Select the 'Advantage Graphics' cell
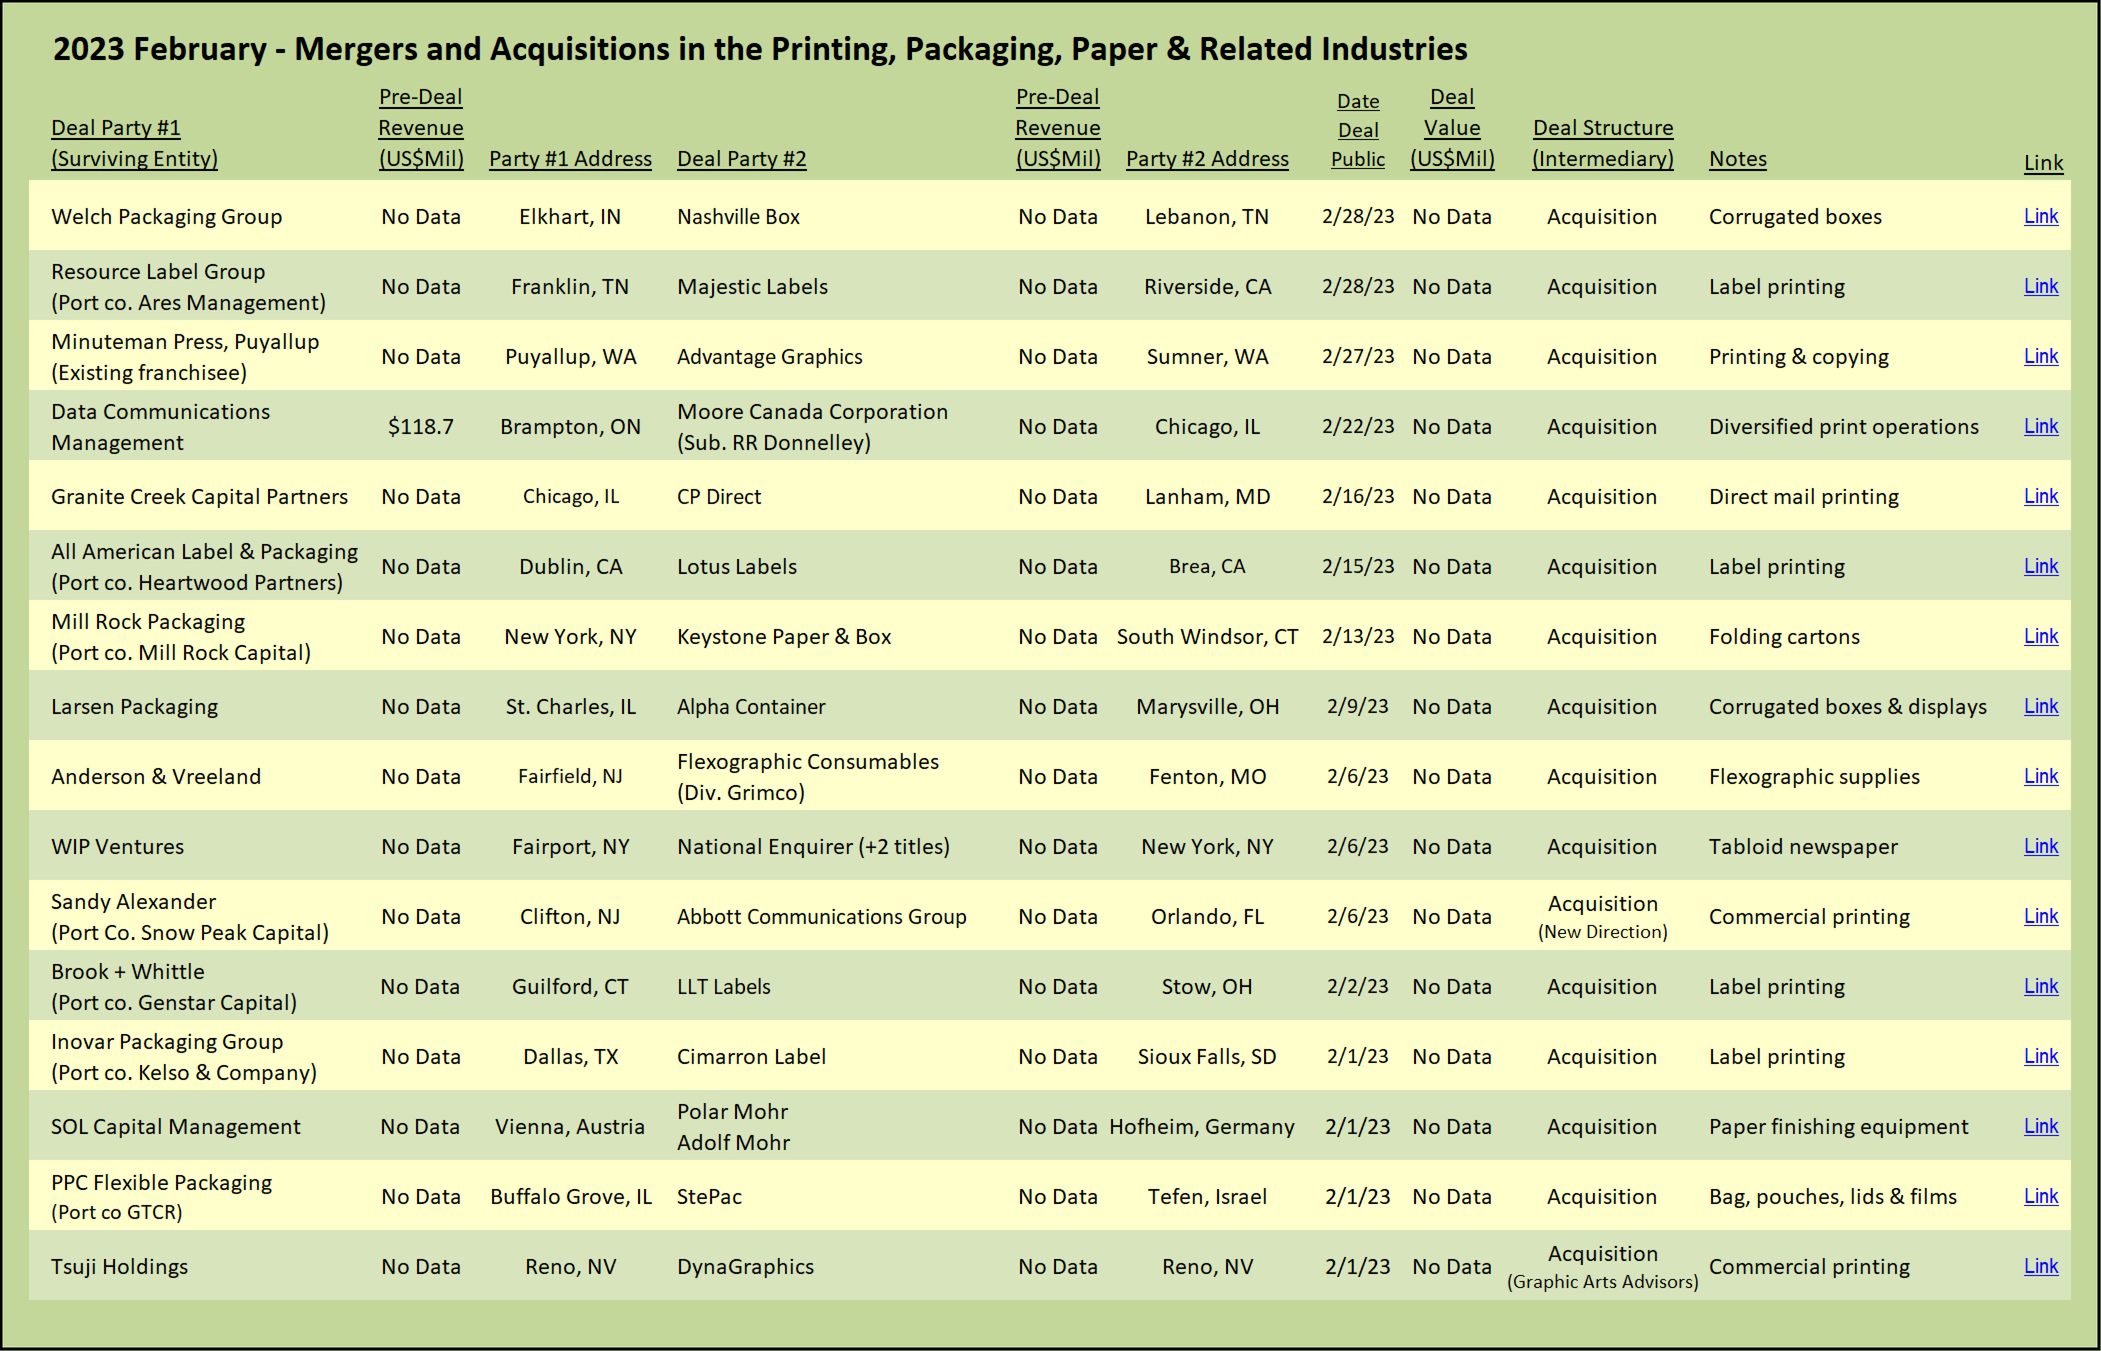The width and height of the screenshot is (2101, 1351). click(769, 357)
